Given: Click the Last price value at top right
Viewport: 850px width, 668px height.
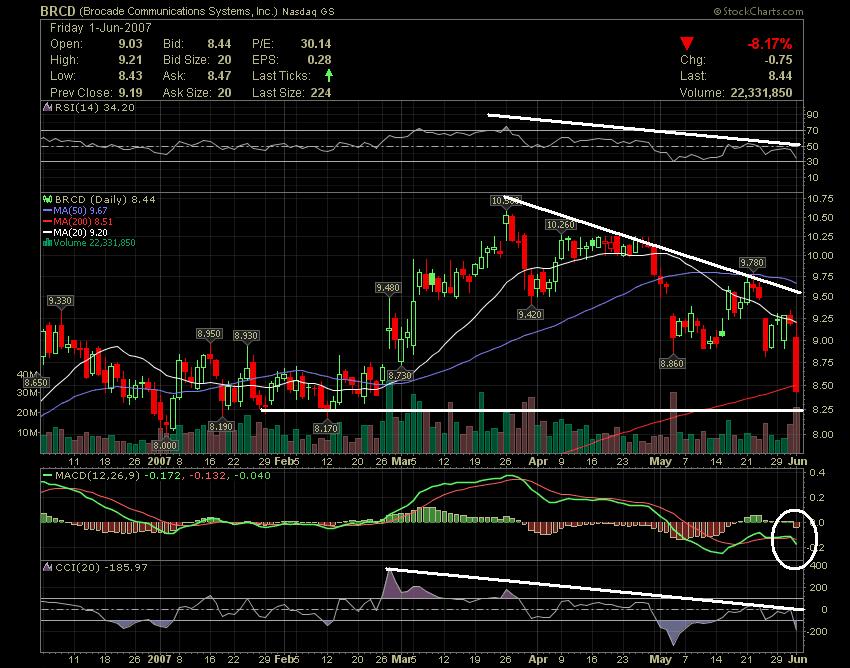Looking at the screenshot, I should pyautogui.click(x=780, y=76).
